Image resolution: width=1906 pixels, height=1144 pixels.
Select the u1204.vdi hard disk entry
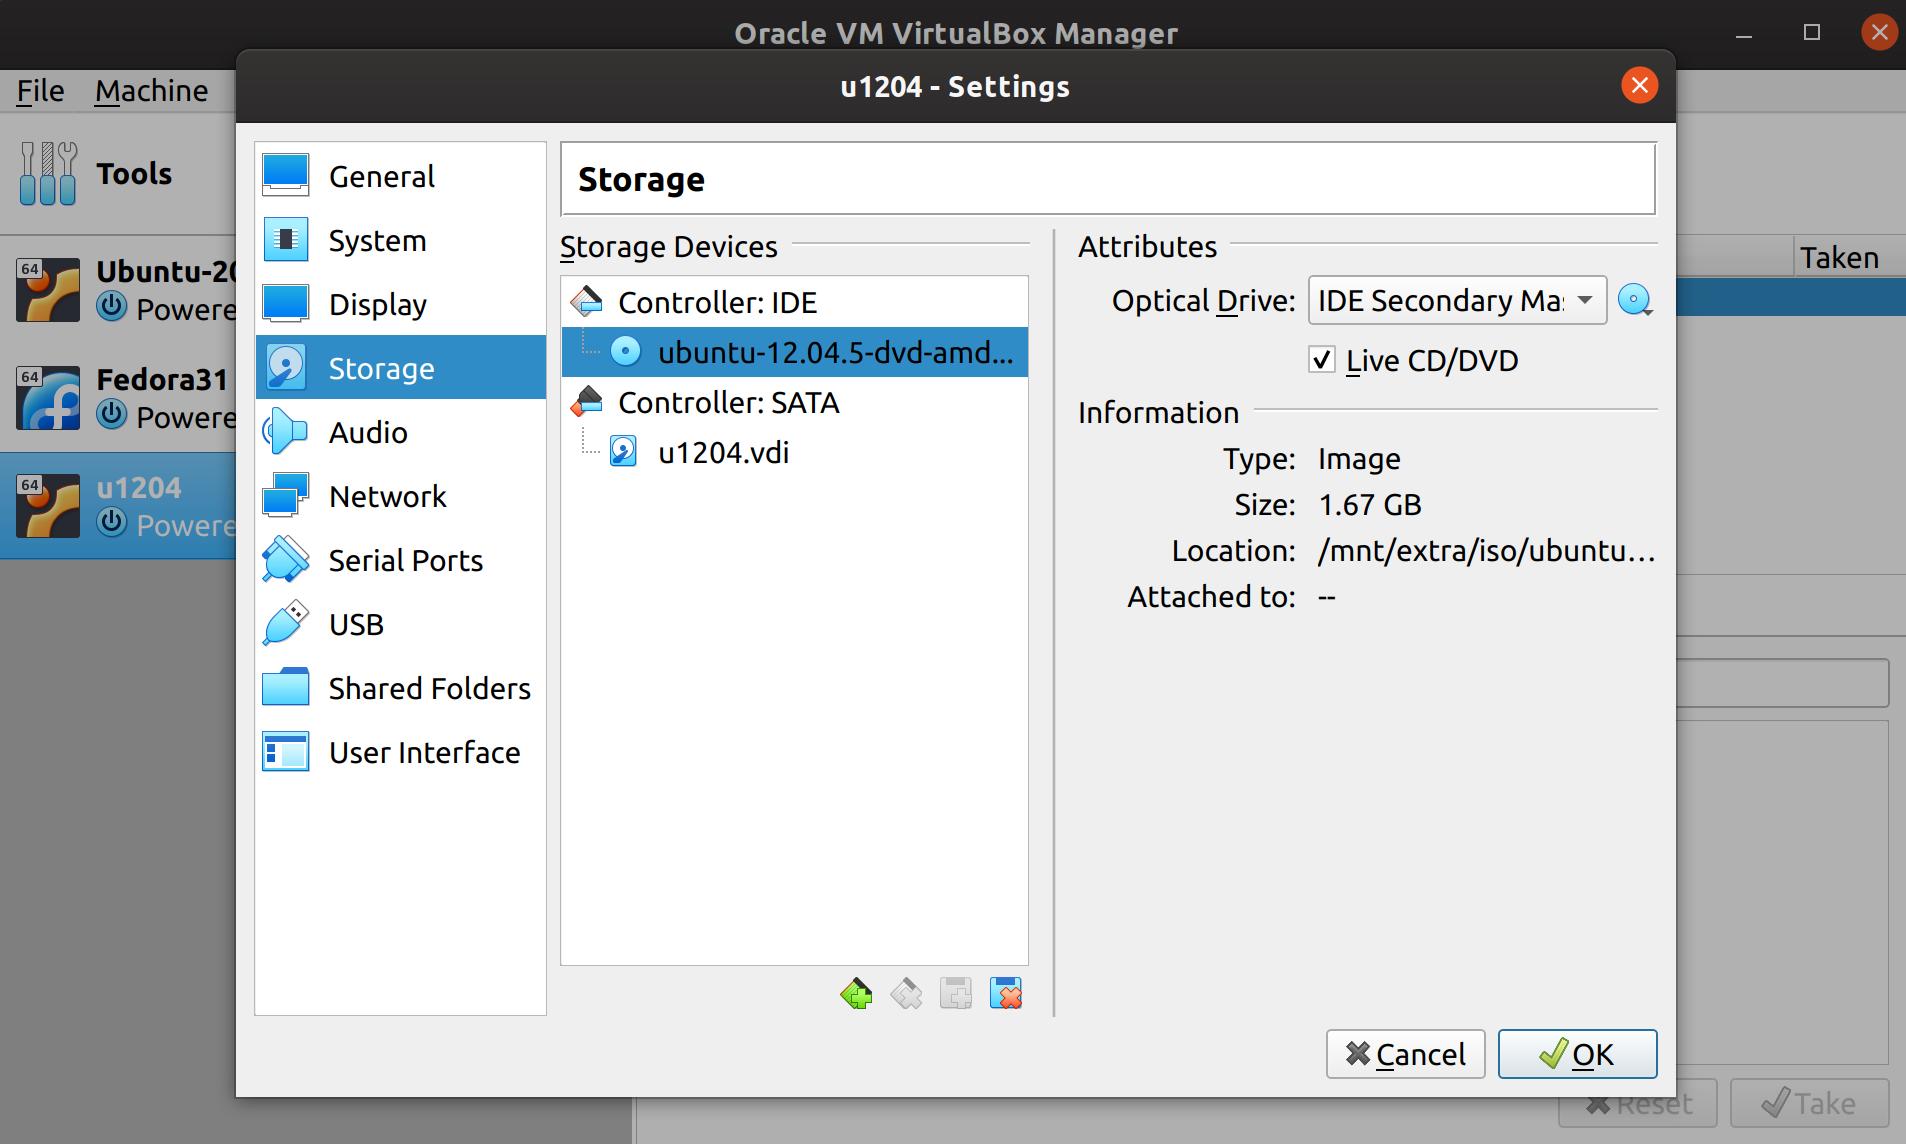click(794, 452)
